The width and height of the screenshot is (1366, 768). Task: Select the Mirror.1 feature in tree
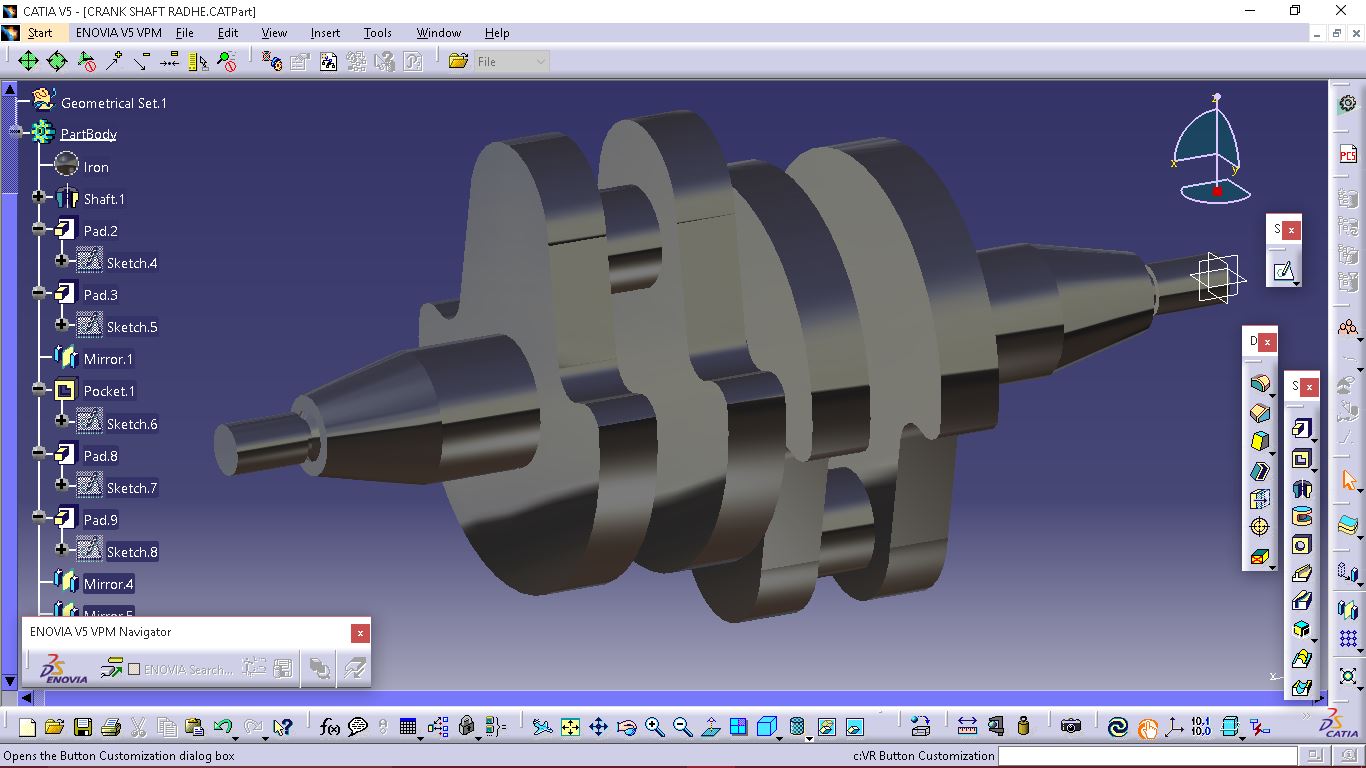[108, 359]
